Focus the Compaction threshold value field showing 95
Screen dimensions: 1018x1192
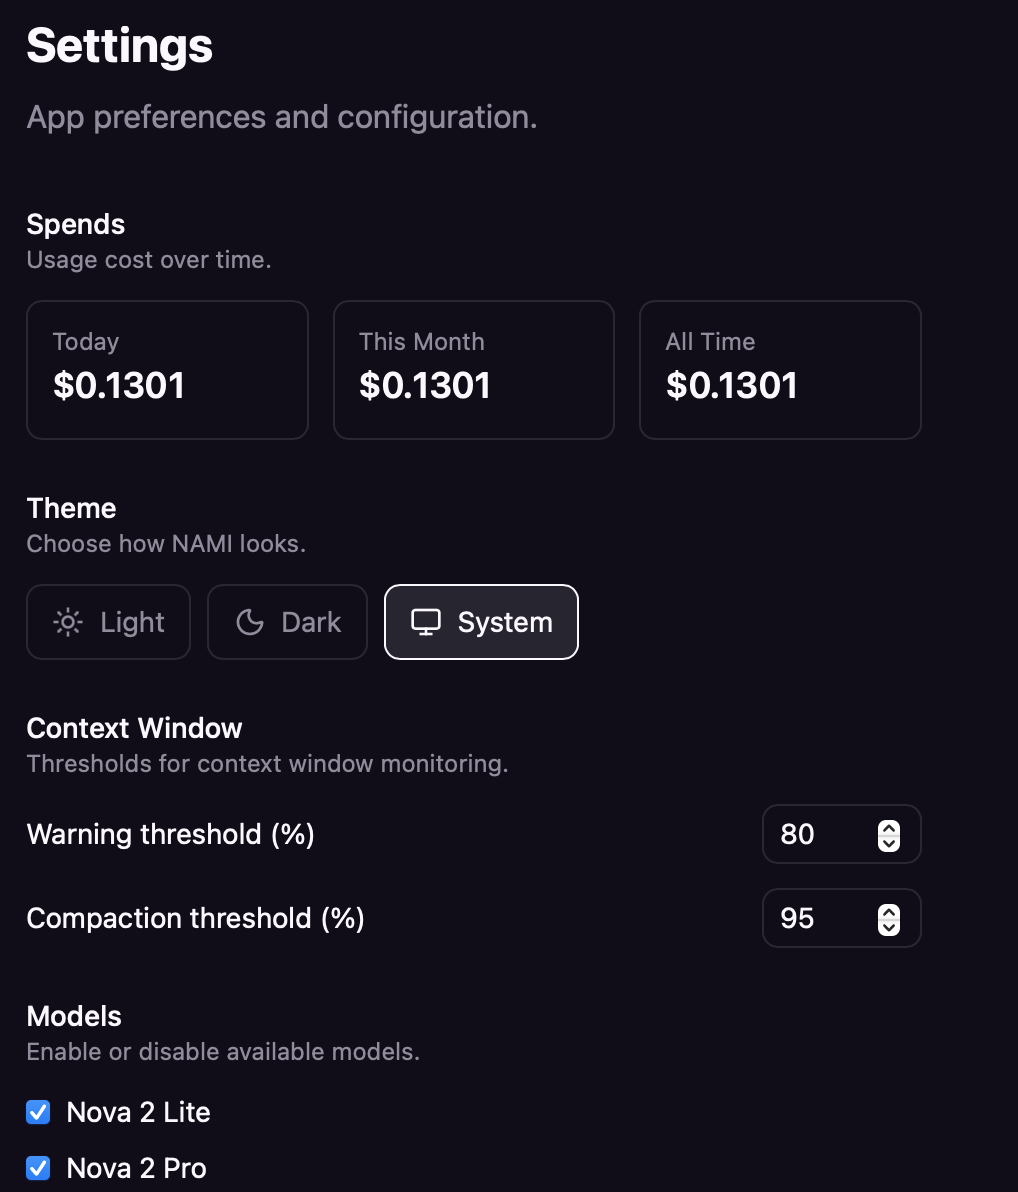pos(842,918)
